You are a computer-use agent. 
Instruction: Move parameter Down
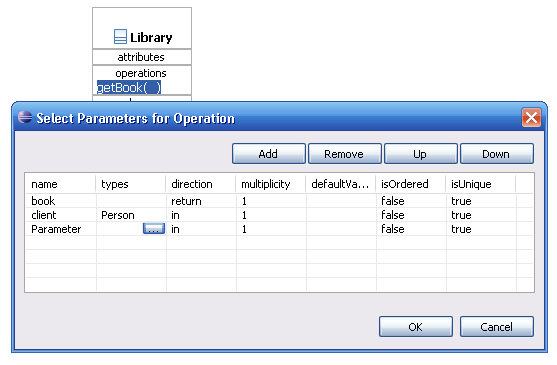497,154
